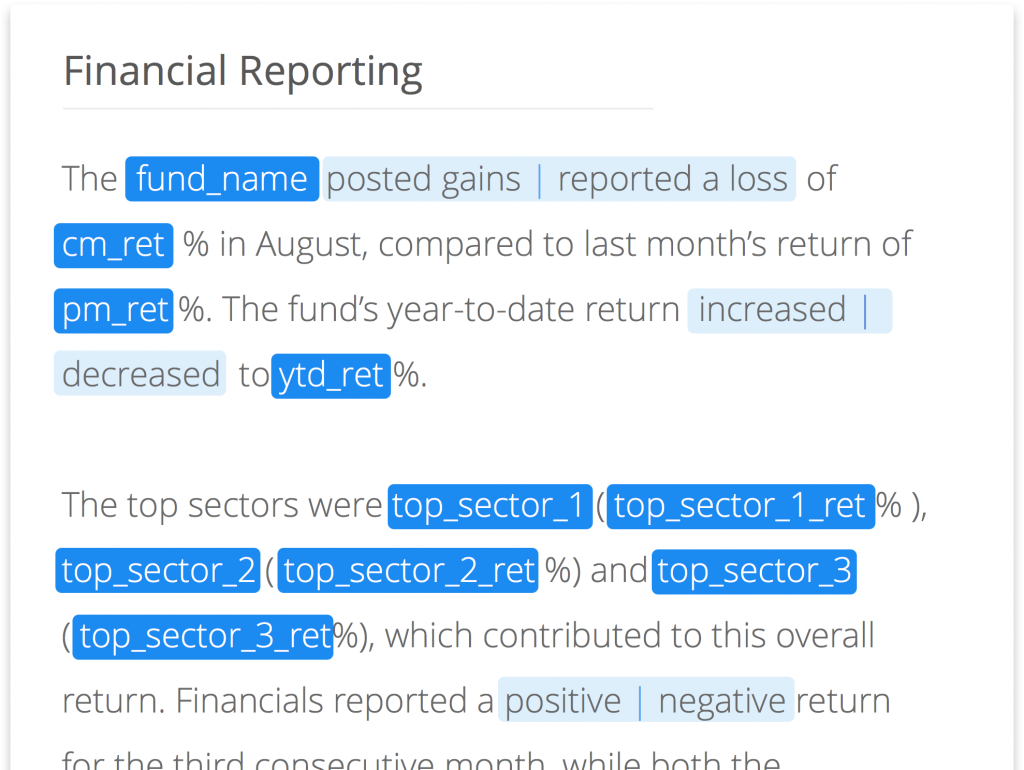Select the "reported a loss" option
This screenshot has width=1024, height=770.
(x=672, y=179)
